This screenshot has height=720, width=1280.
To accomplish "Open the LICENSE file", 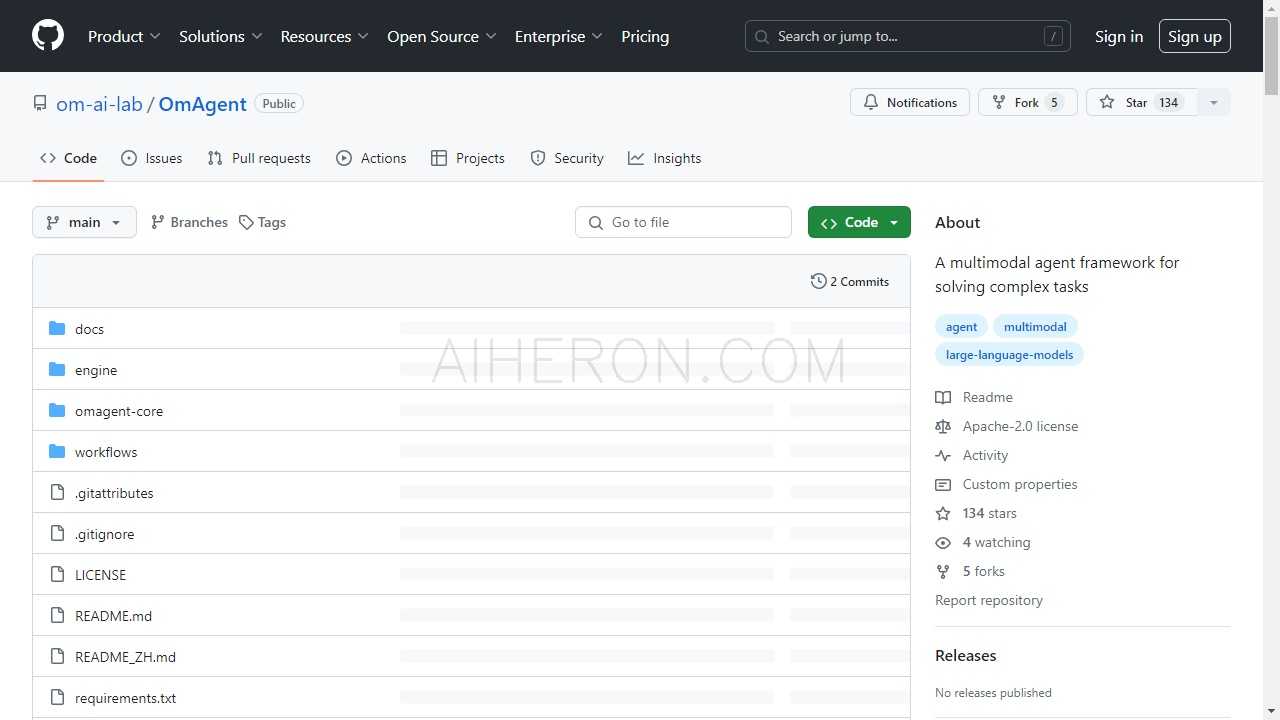I will [100, 575].
